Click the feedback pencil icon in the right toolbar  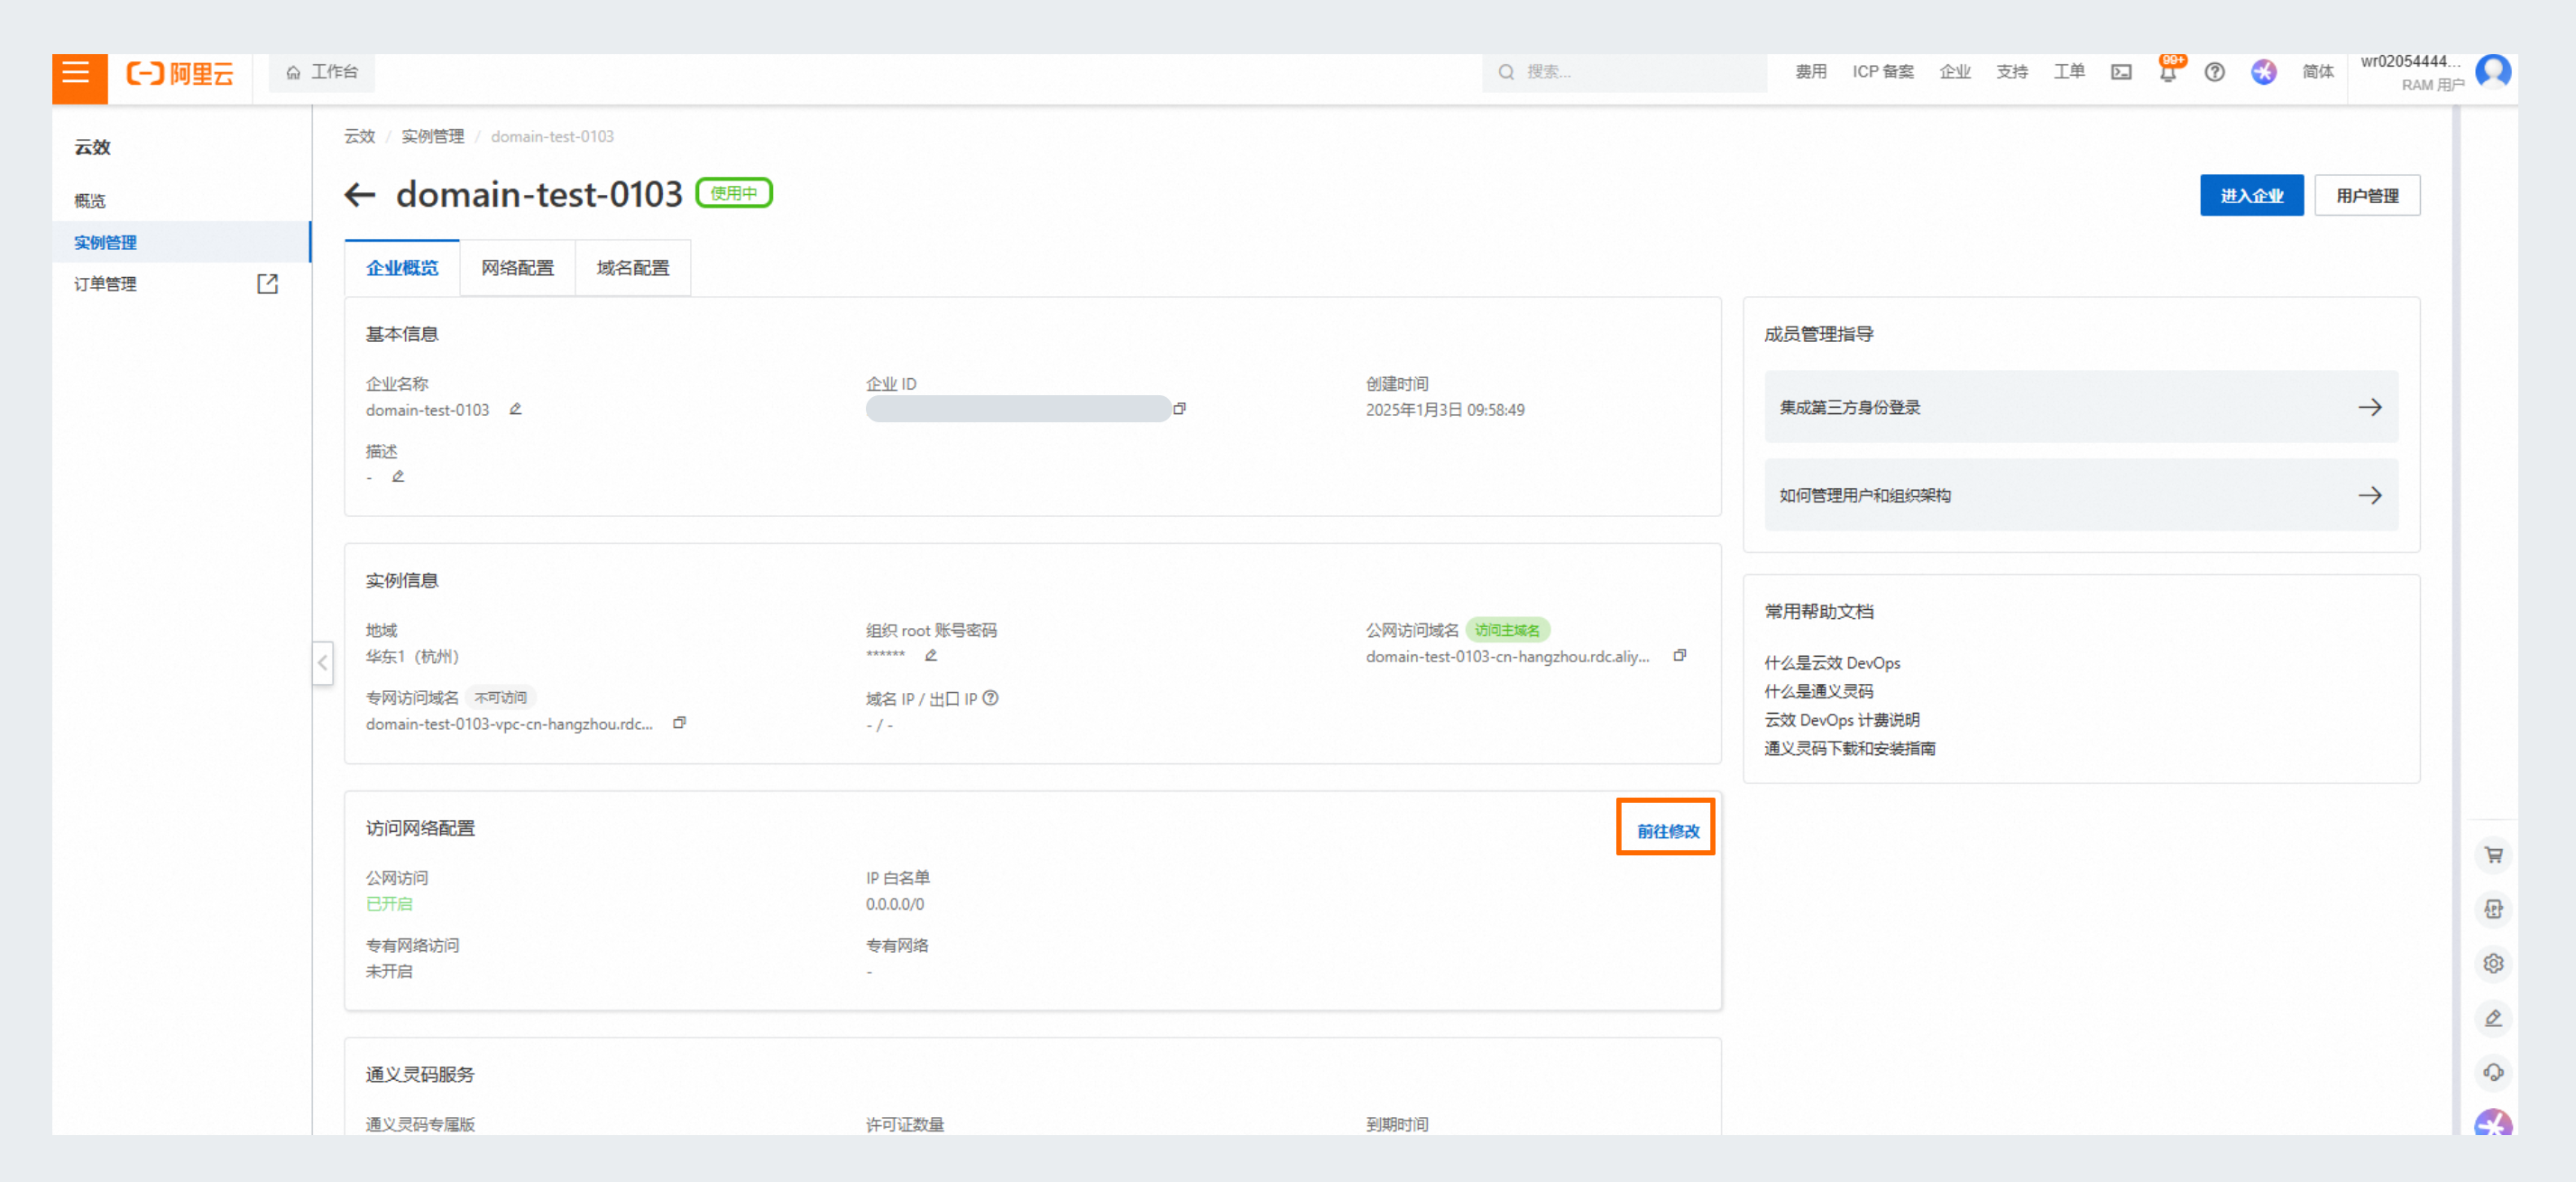[x=2493, y=1018]
